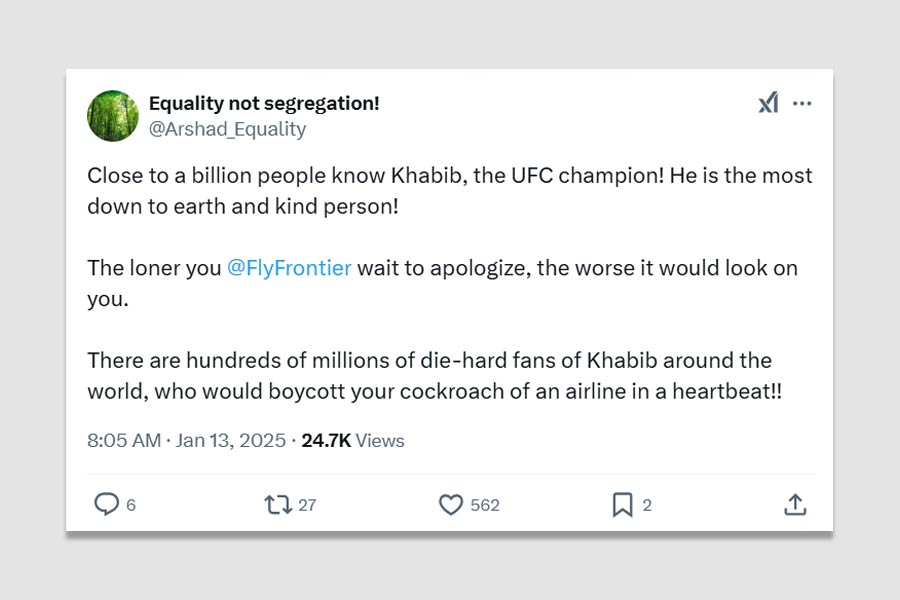The height and width of the screenshot is (600, 900).
Task: Bookmark this tweet
Action: coord(622,505)
